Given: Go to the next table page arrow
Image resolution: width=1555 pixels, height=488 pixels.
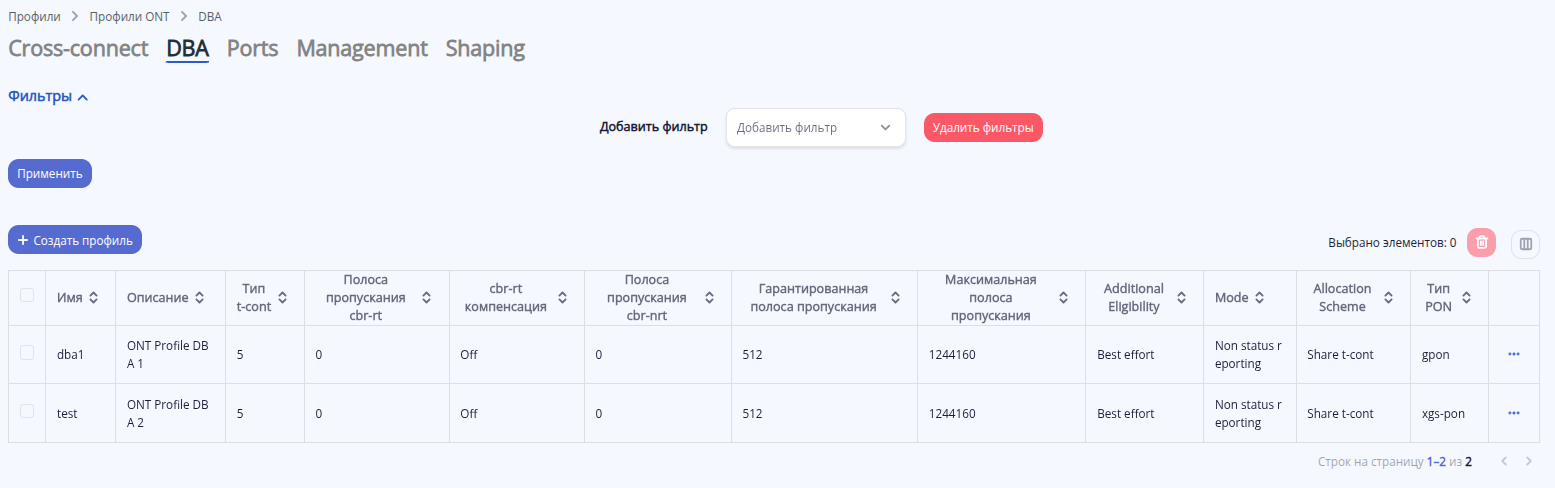Looking at the screenshot, I should coord(1528,461).
